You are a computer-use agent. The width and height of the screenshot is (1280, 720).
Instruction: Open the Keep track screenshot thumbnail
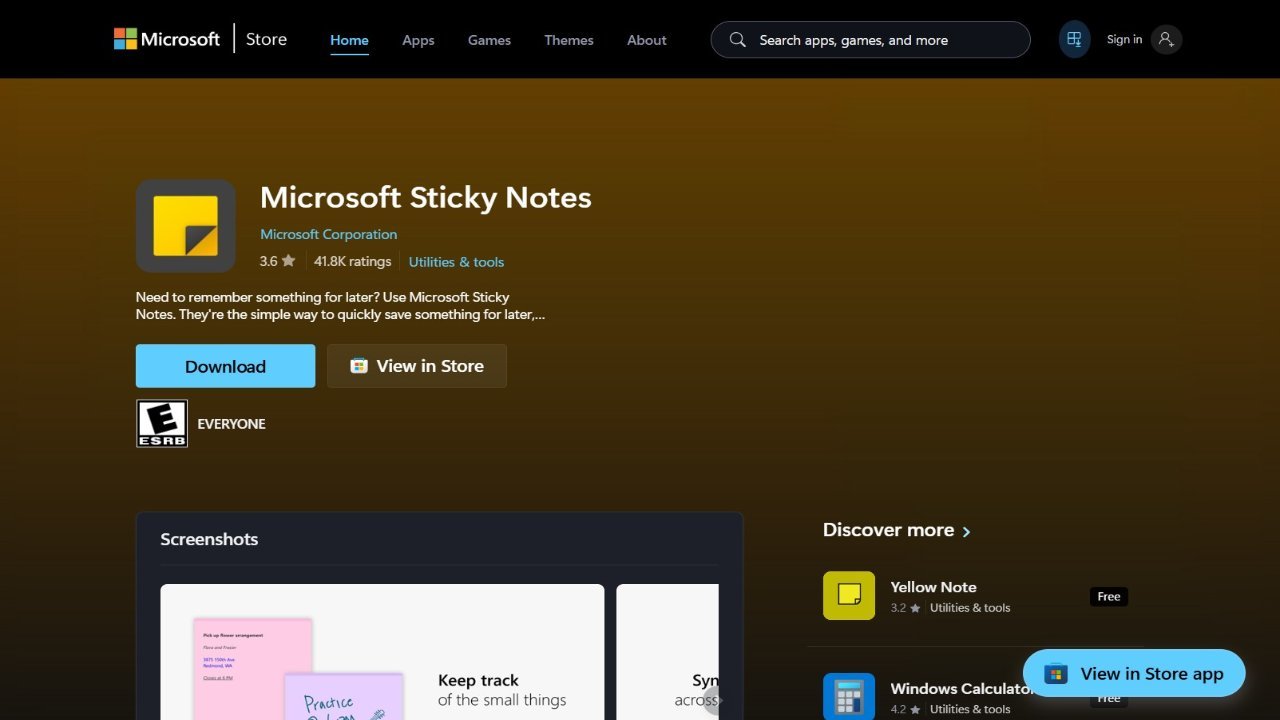coord(382,652)
